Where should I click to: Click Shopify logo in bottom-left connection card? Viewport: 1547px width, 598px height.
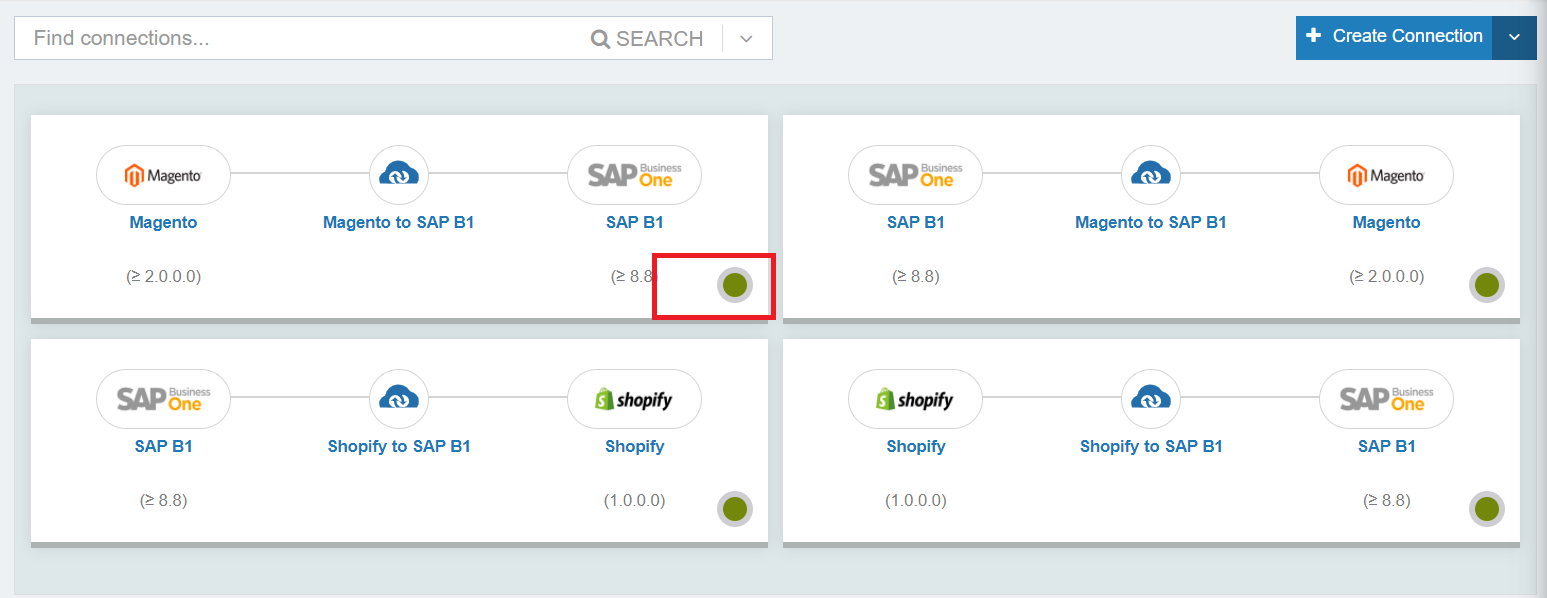tap(634, 399)
